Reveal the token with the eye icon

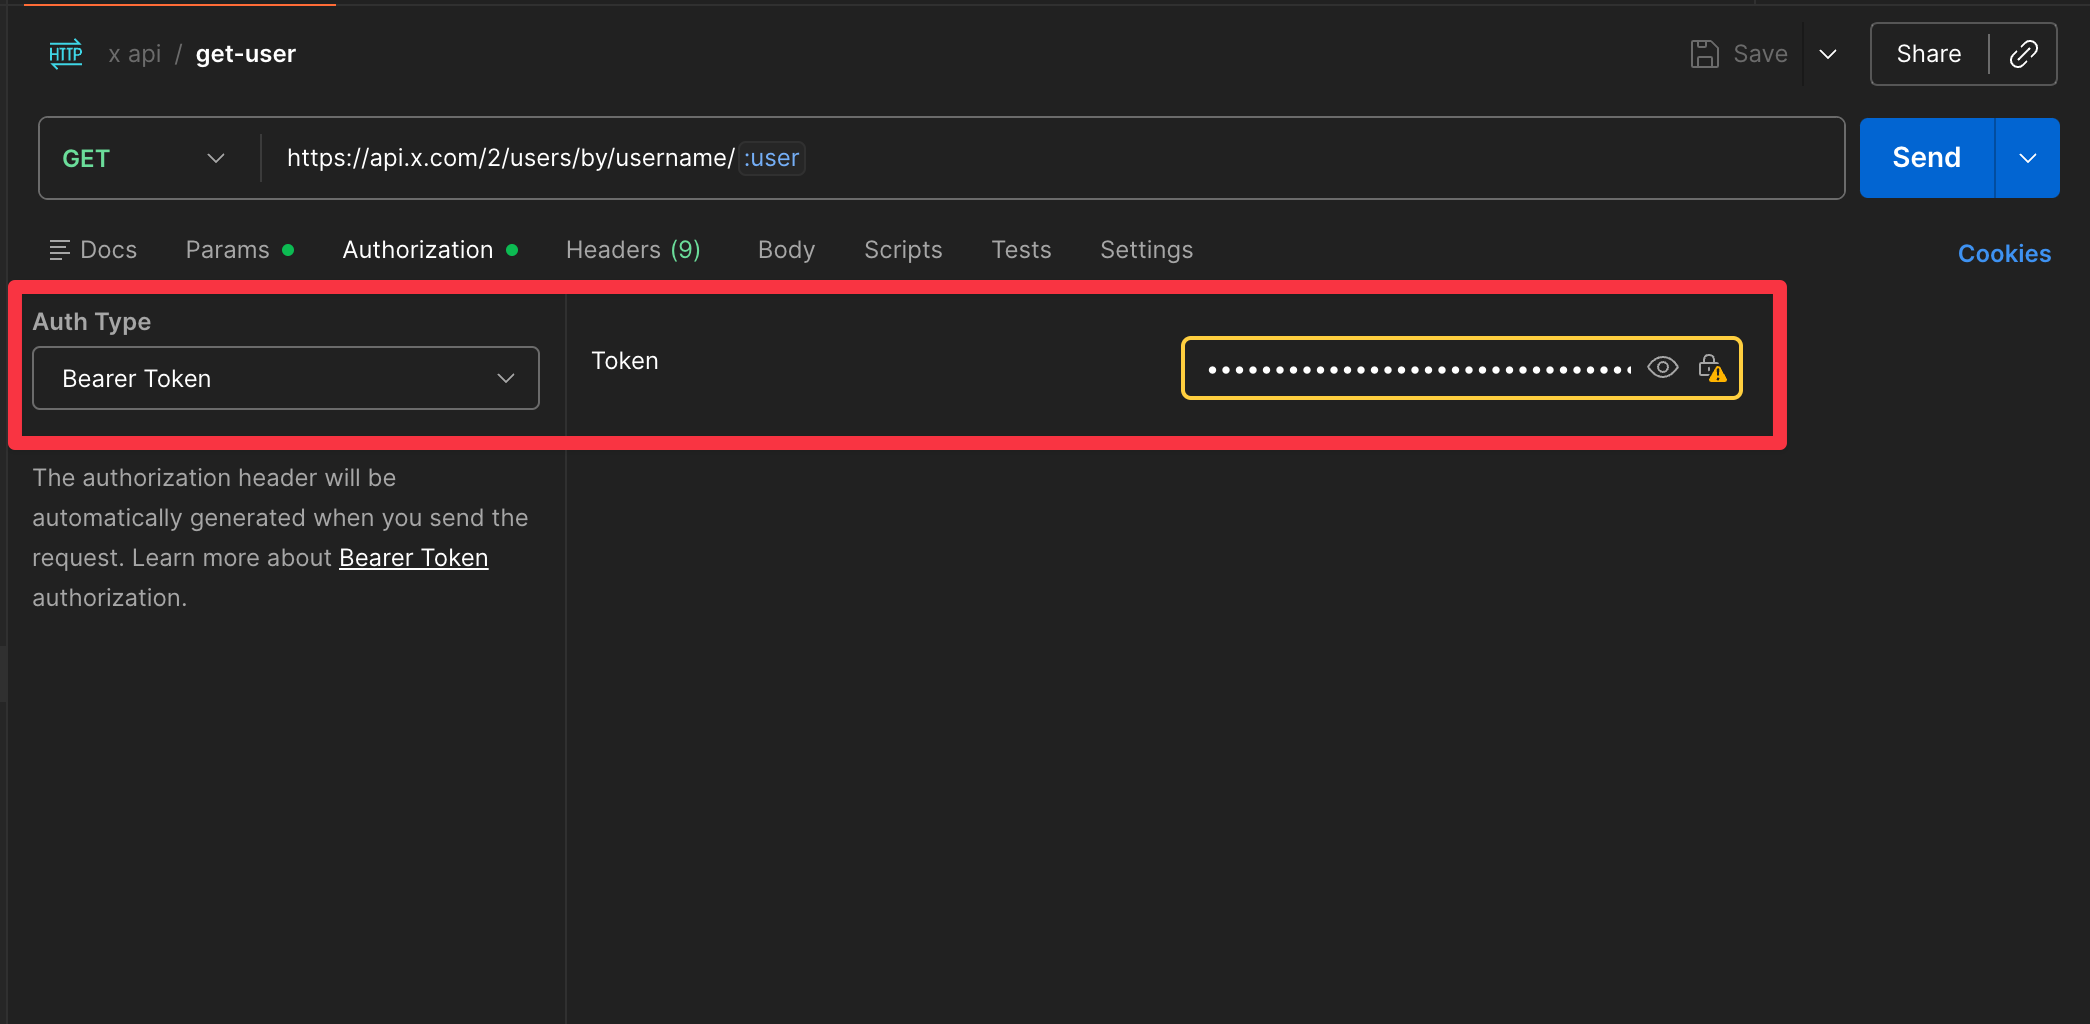(x=1663, y=367)
